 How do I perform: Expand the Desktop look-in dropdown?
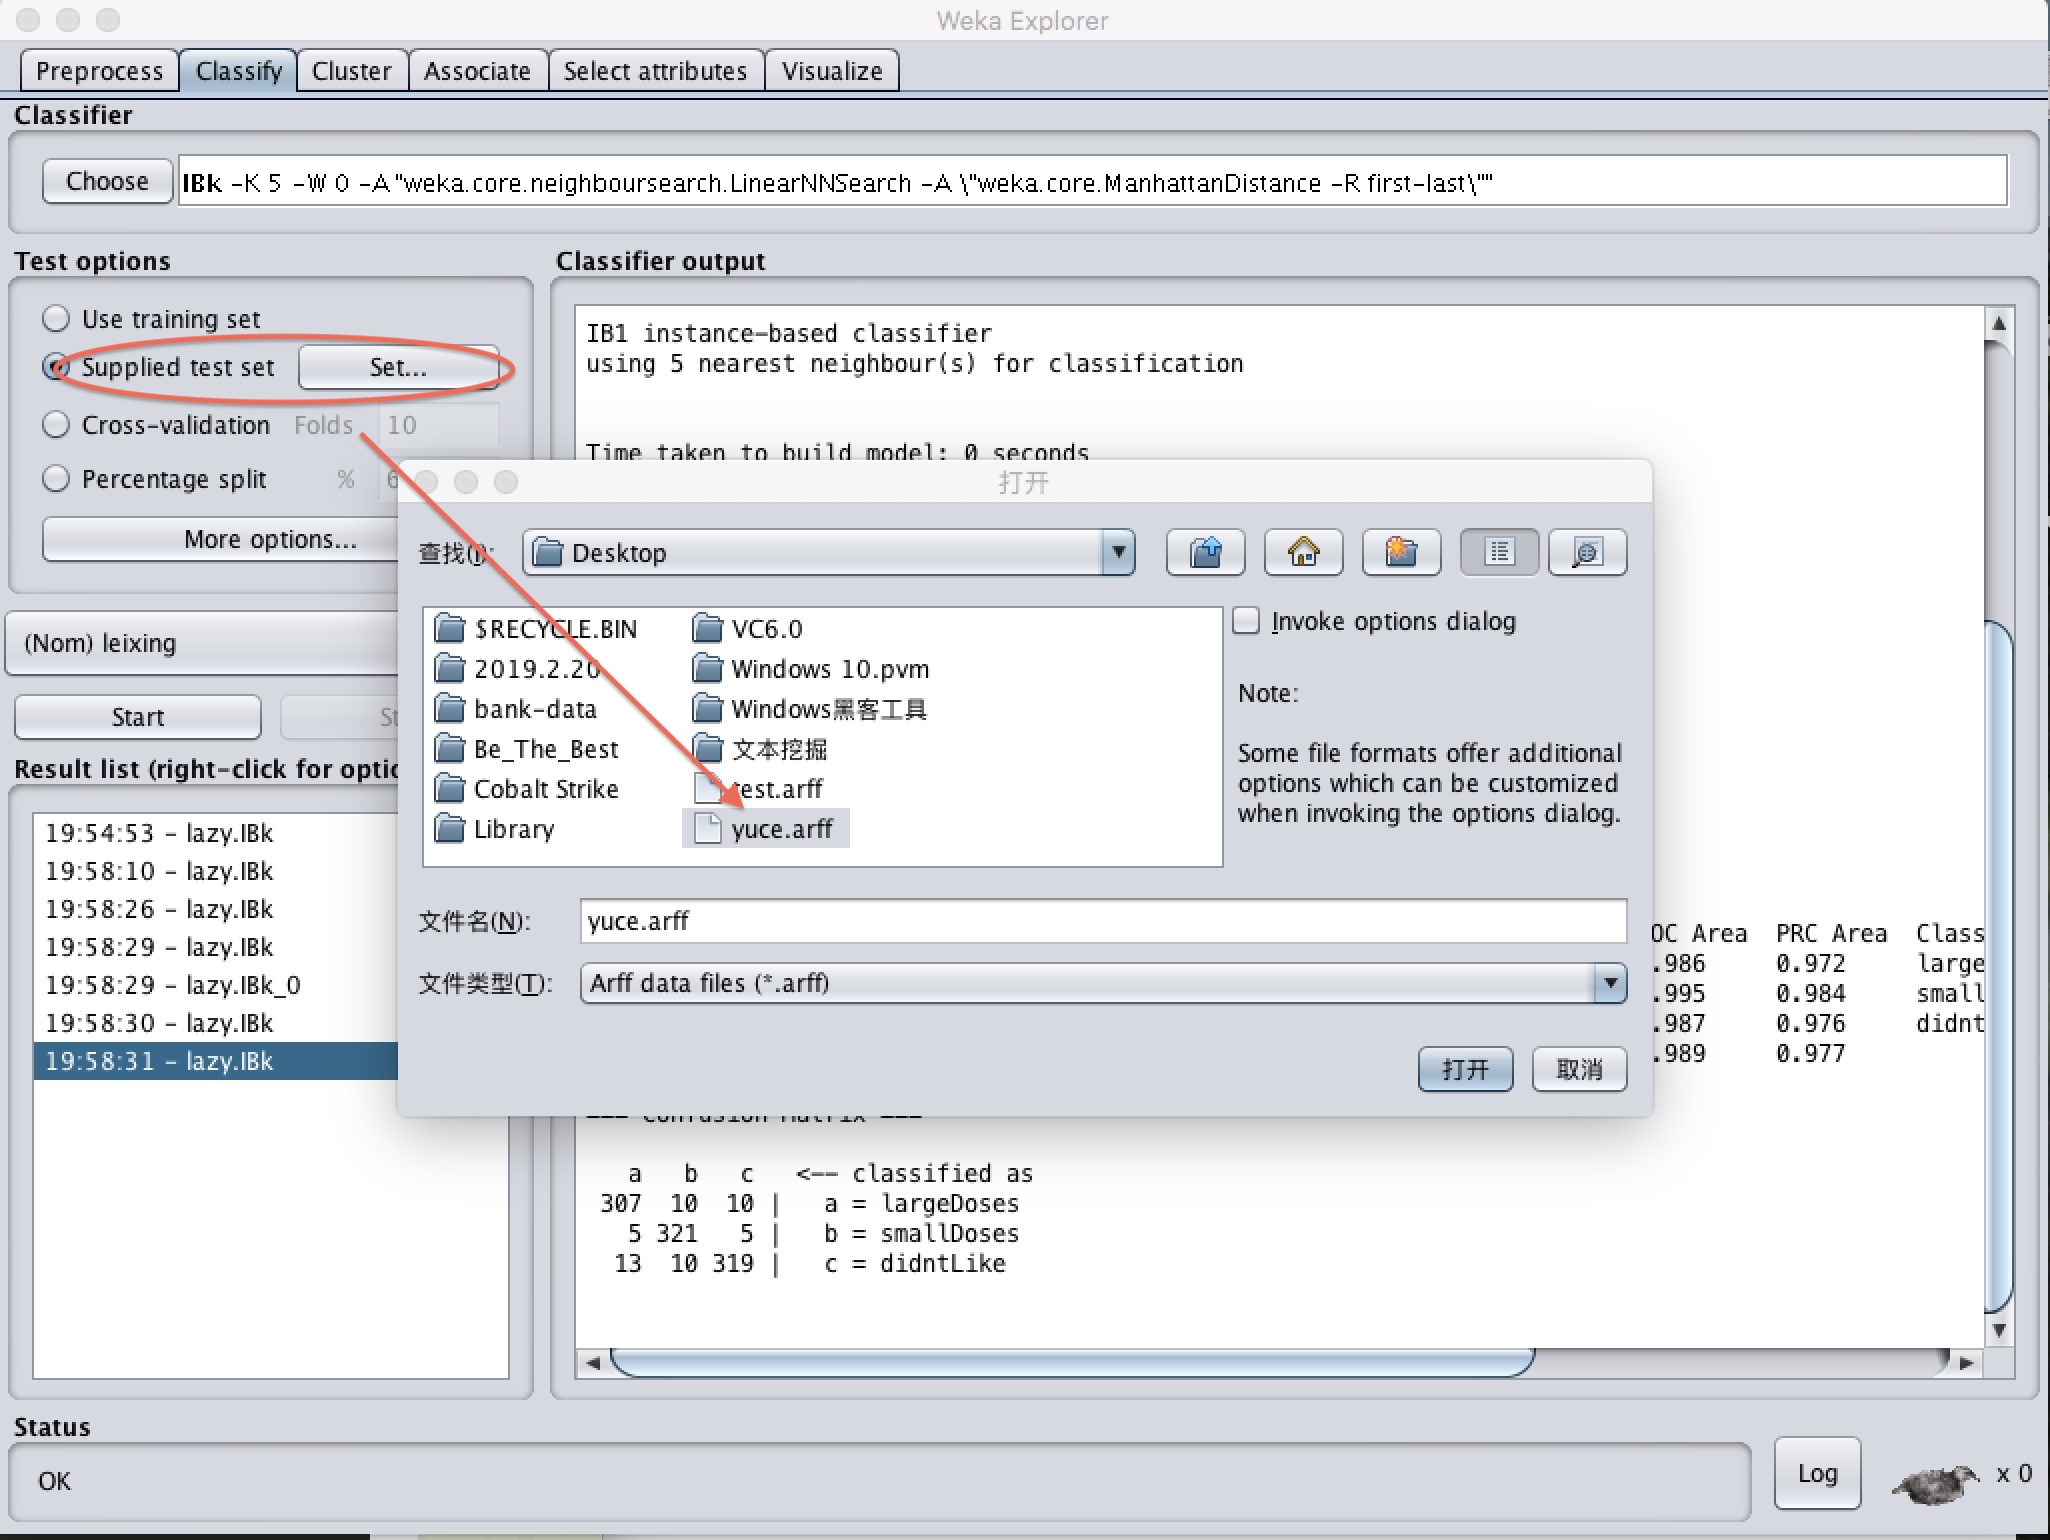[x=1118, y=552]
